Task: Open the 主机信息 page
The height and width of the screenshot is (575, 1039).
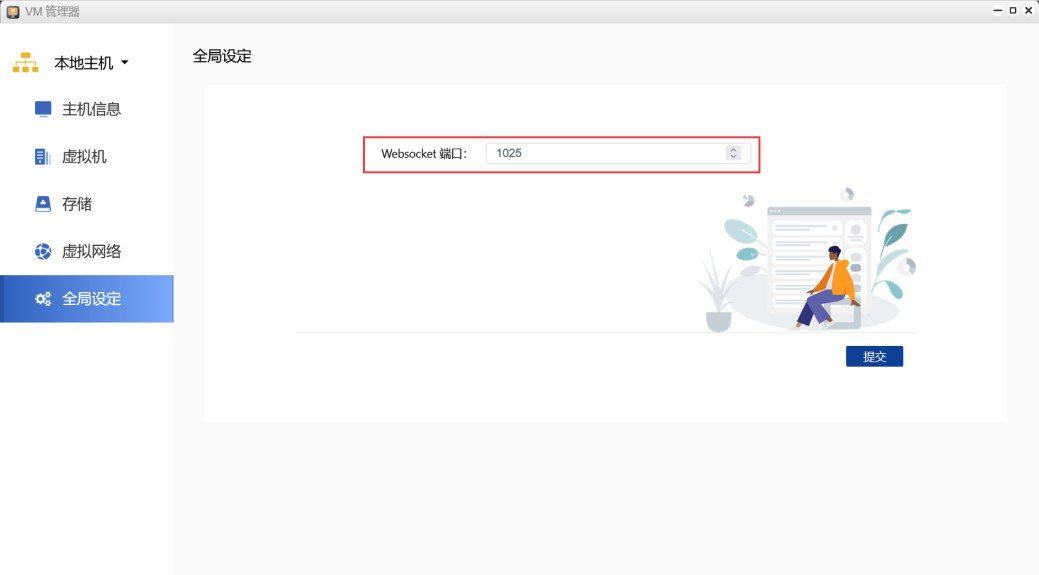Action: 92,109
